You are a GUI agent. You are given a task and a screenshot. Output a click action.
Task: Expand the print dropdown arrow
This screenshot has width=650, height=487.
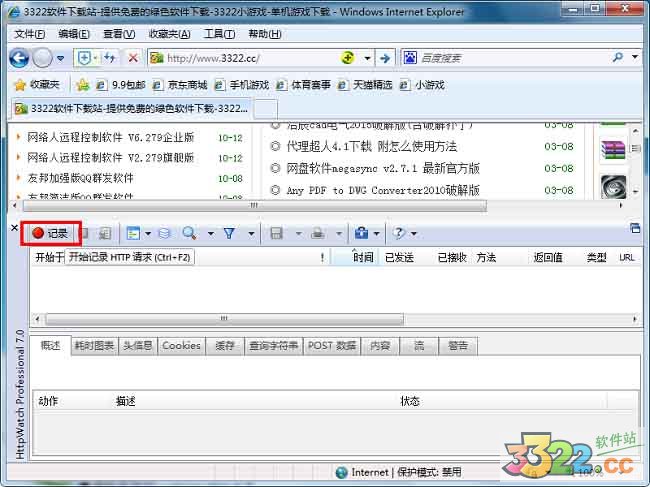[x=339, y=234]
